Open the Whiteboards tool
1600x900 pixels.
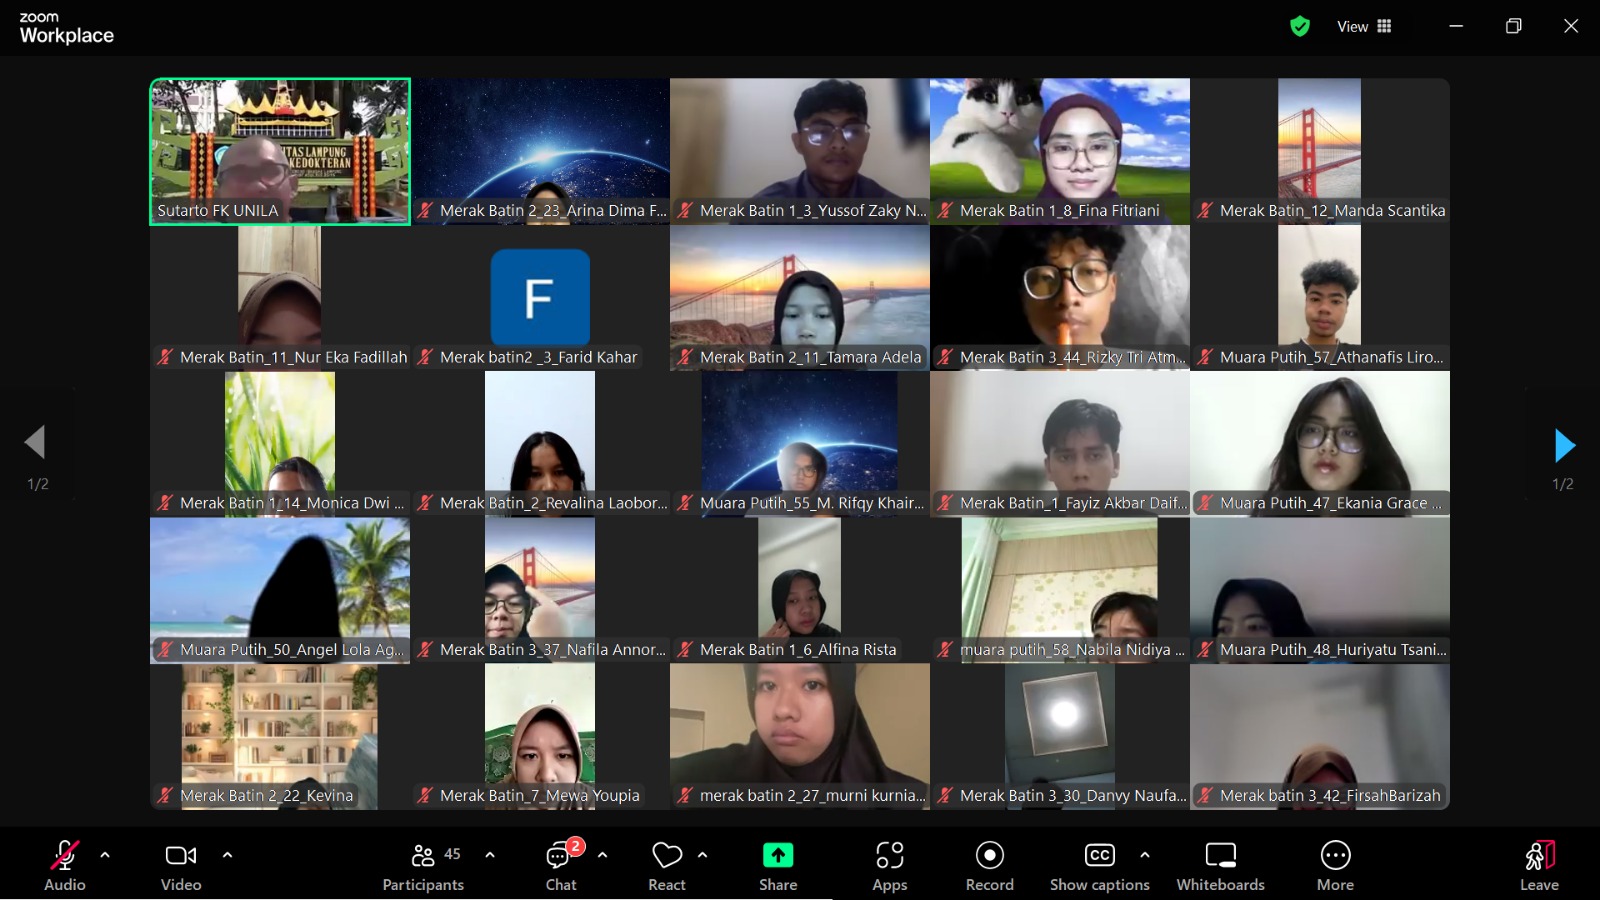pos(1220,866)
